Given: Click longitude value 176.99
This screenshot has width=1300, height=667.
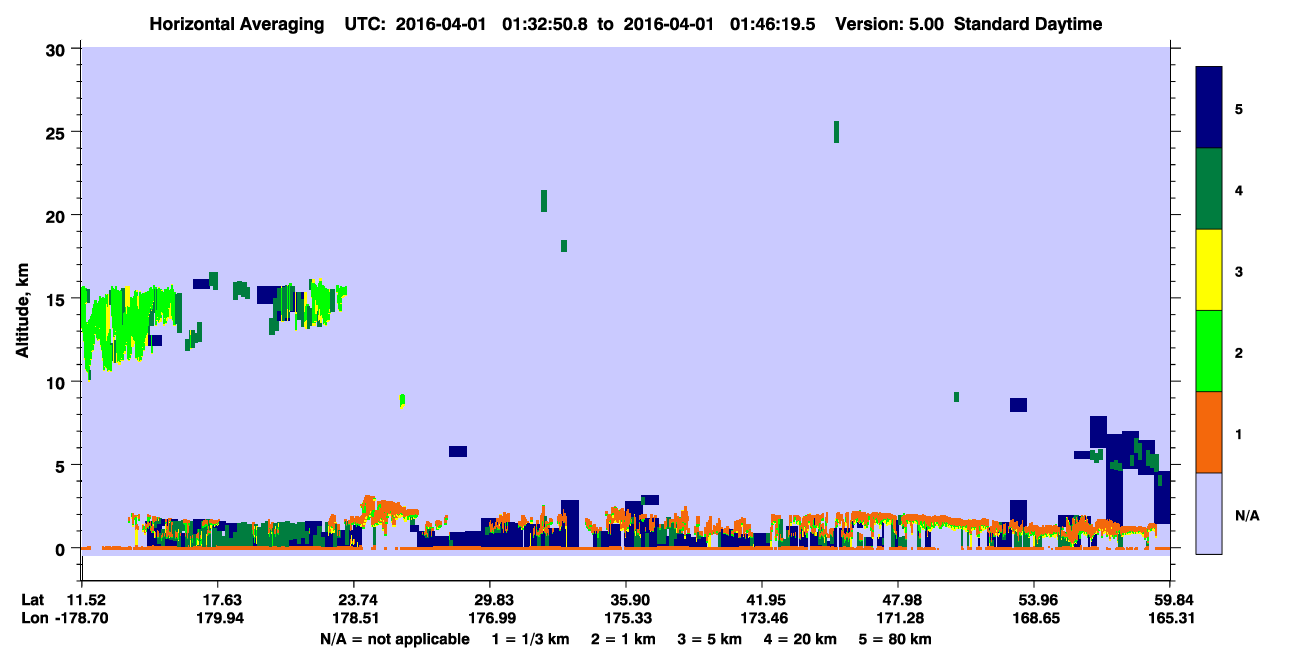Looking at the screenshot, I should tap(490, 618).
